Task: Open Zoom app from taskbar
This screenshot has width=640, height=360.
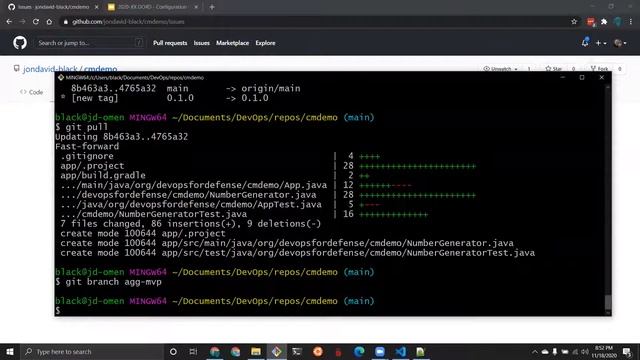Action: click(x=380, y=351)
